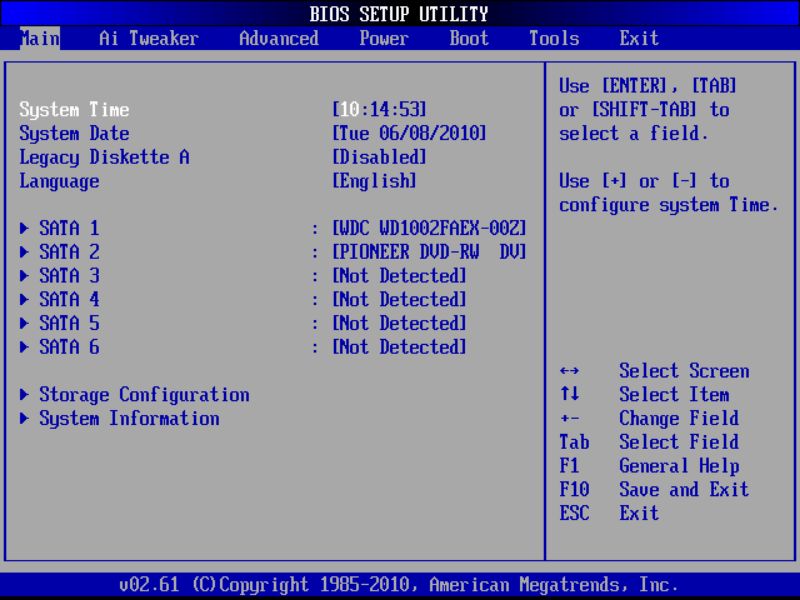Open the Ai Tweaker tab
Screen dimensions: 800x600
click(148, 38)
